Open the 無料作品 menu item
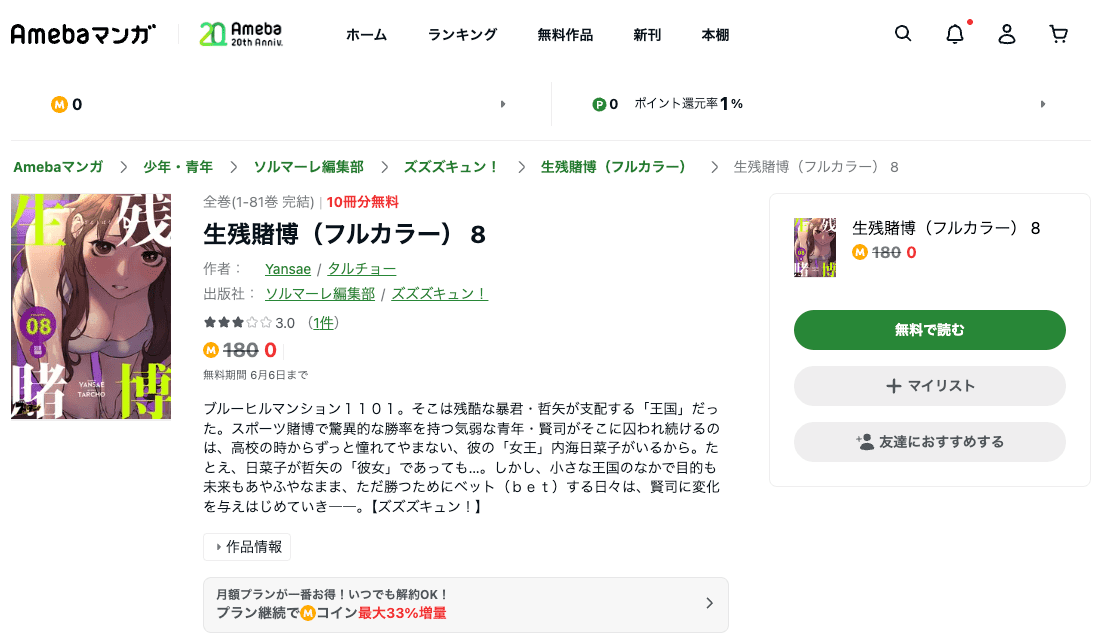This screenshot has height=641, width=1098. (x=565, y=35)
